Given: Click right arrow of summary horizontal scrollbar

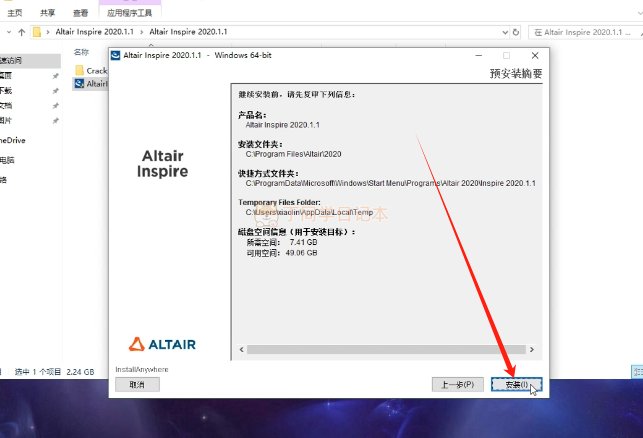Looking at the screenshot, I should coord(531,349).
